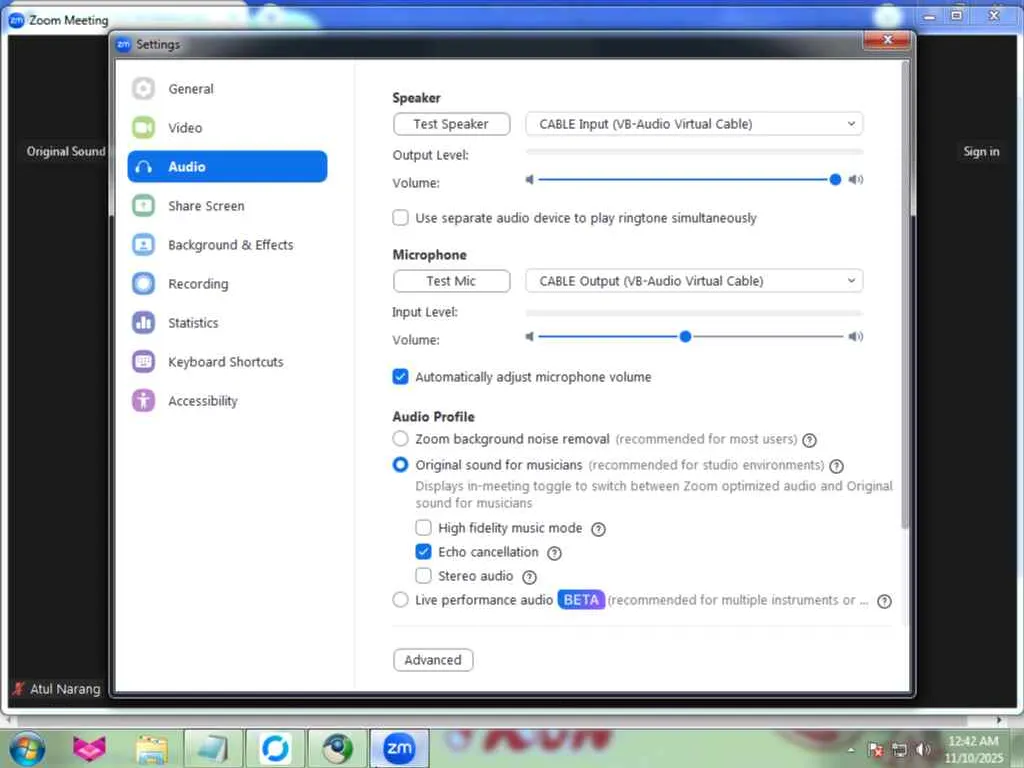Open General settings tab
The height and width of the screenshot is (768, 1024).
pos(227,89)
